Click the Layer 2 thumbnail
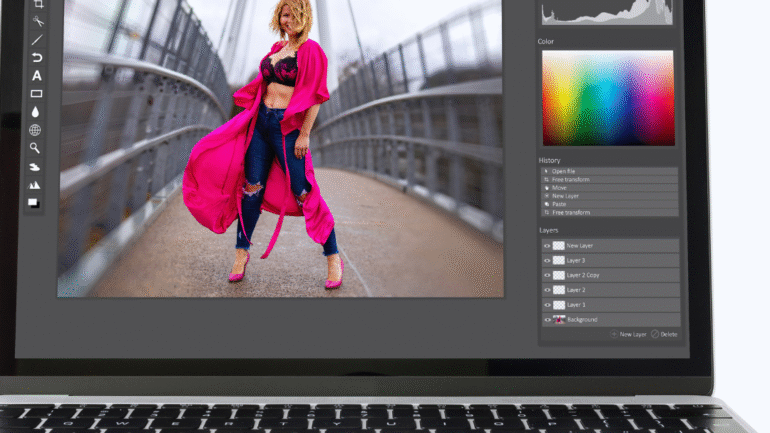 pyautogui.click(x=559, y=290)
